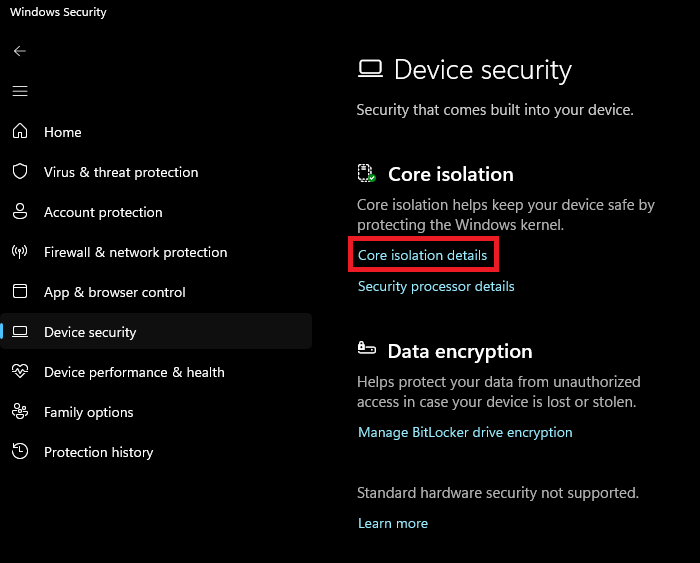Click the App & browser control icon

[x=20, y=292]
